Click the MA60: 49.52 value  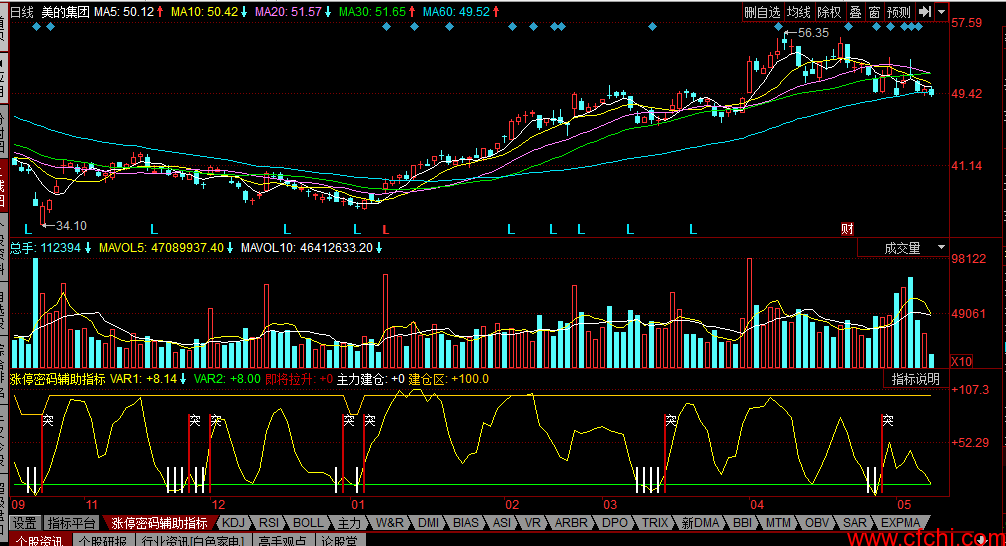click(456, 12)
